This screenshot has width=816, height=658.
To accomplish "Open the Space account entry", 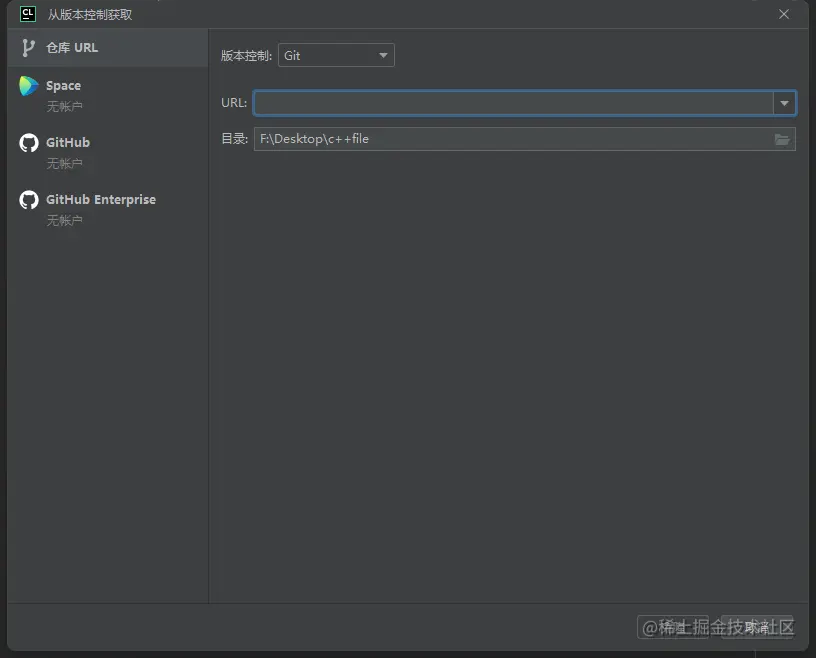I will click(x=108, y=95).
